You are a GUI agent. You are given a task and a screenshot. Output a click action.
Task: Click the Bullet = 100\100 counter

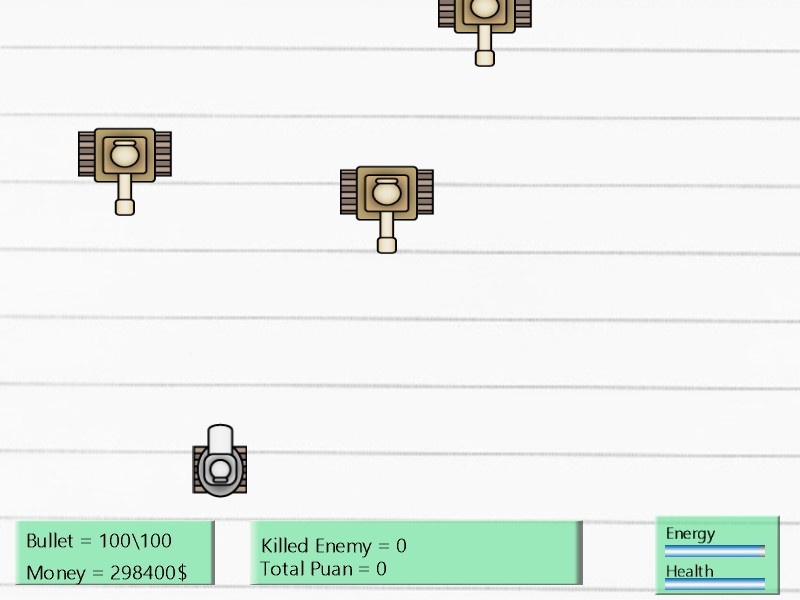pyautogui.click(x=99, y=540)
